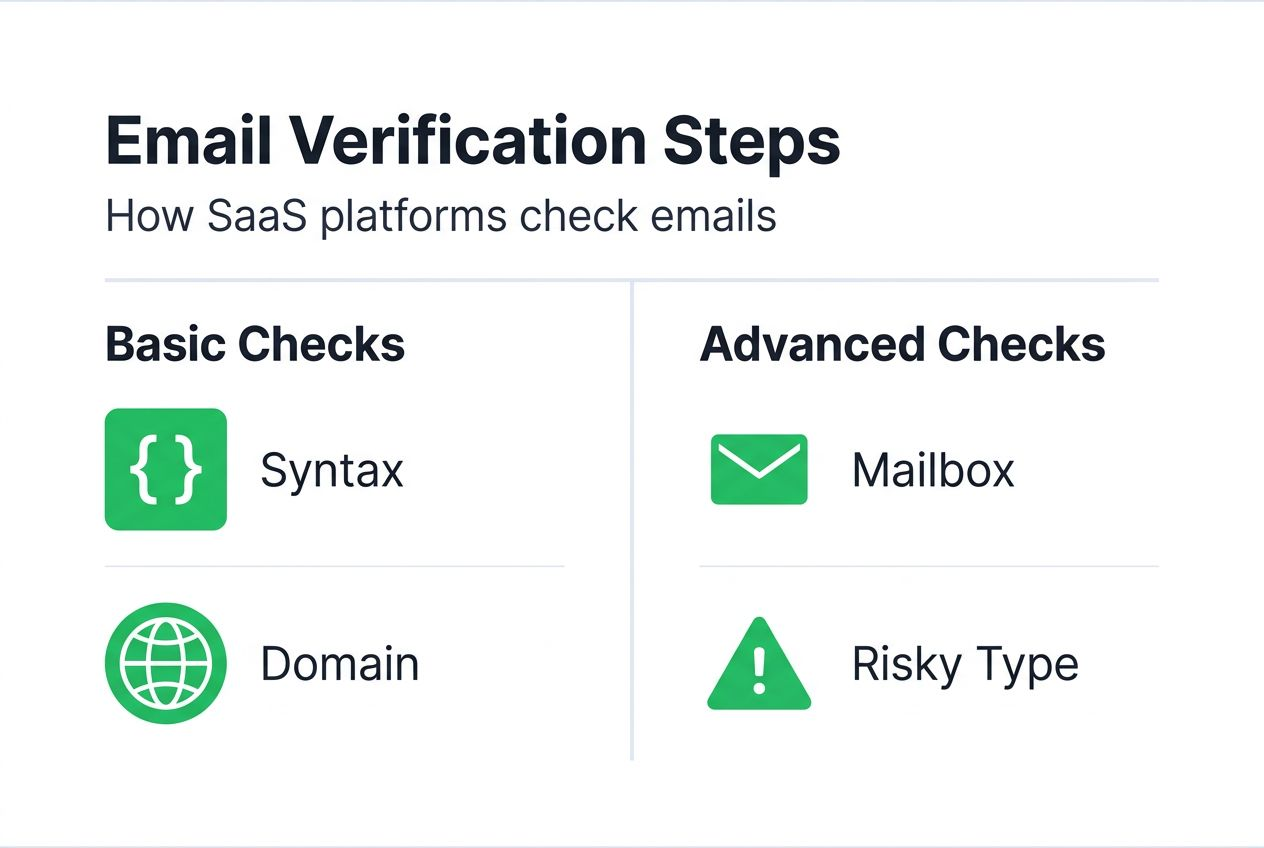
Task: Click the divider between Syntax and Domain
Action: pyautogui.click(x=335, y=567)
